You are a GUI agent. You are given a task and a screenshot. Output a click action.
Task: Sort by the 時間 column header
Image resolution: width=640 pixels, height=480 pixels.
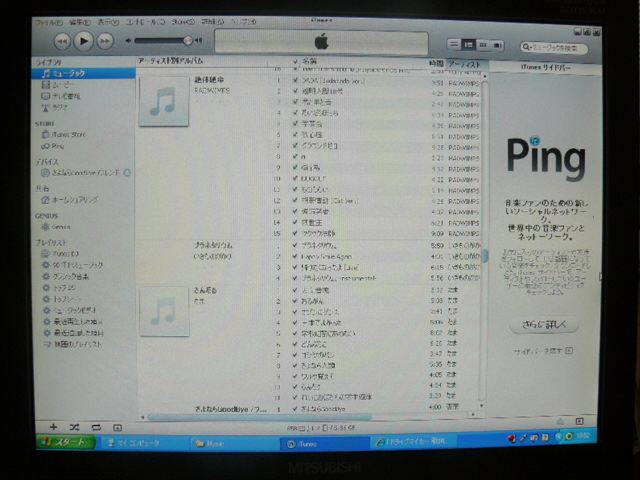point(436,64)
